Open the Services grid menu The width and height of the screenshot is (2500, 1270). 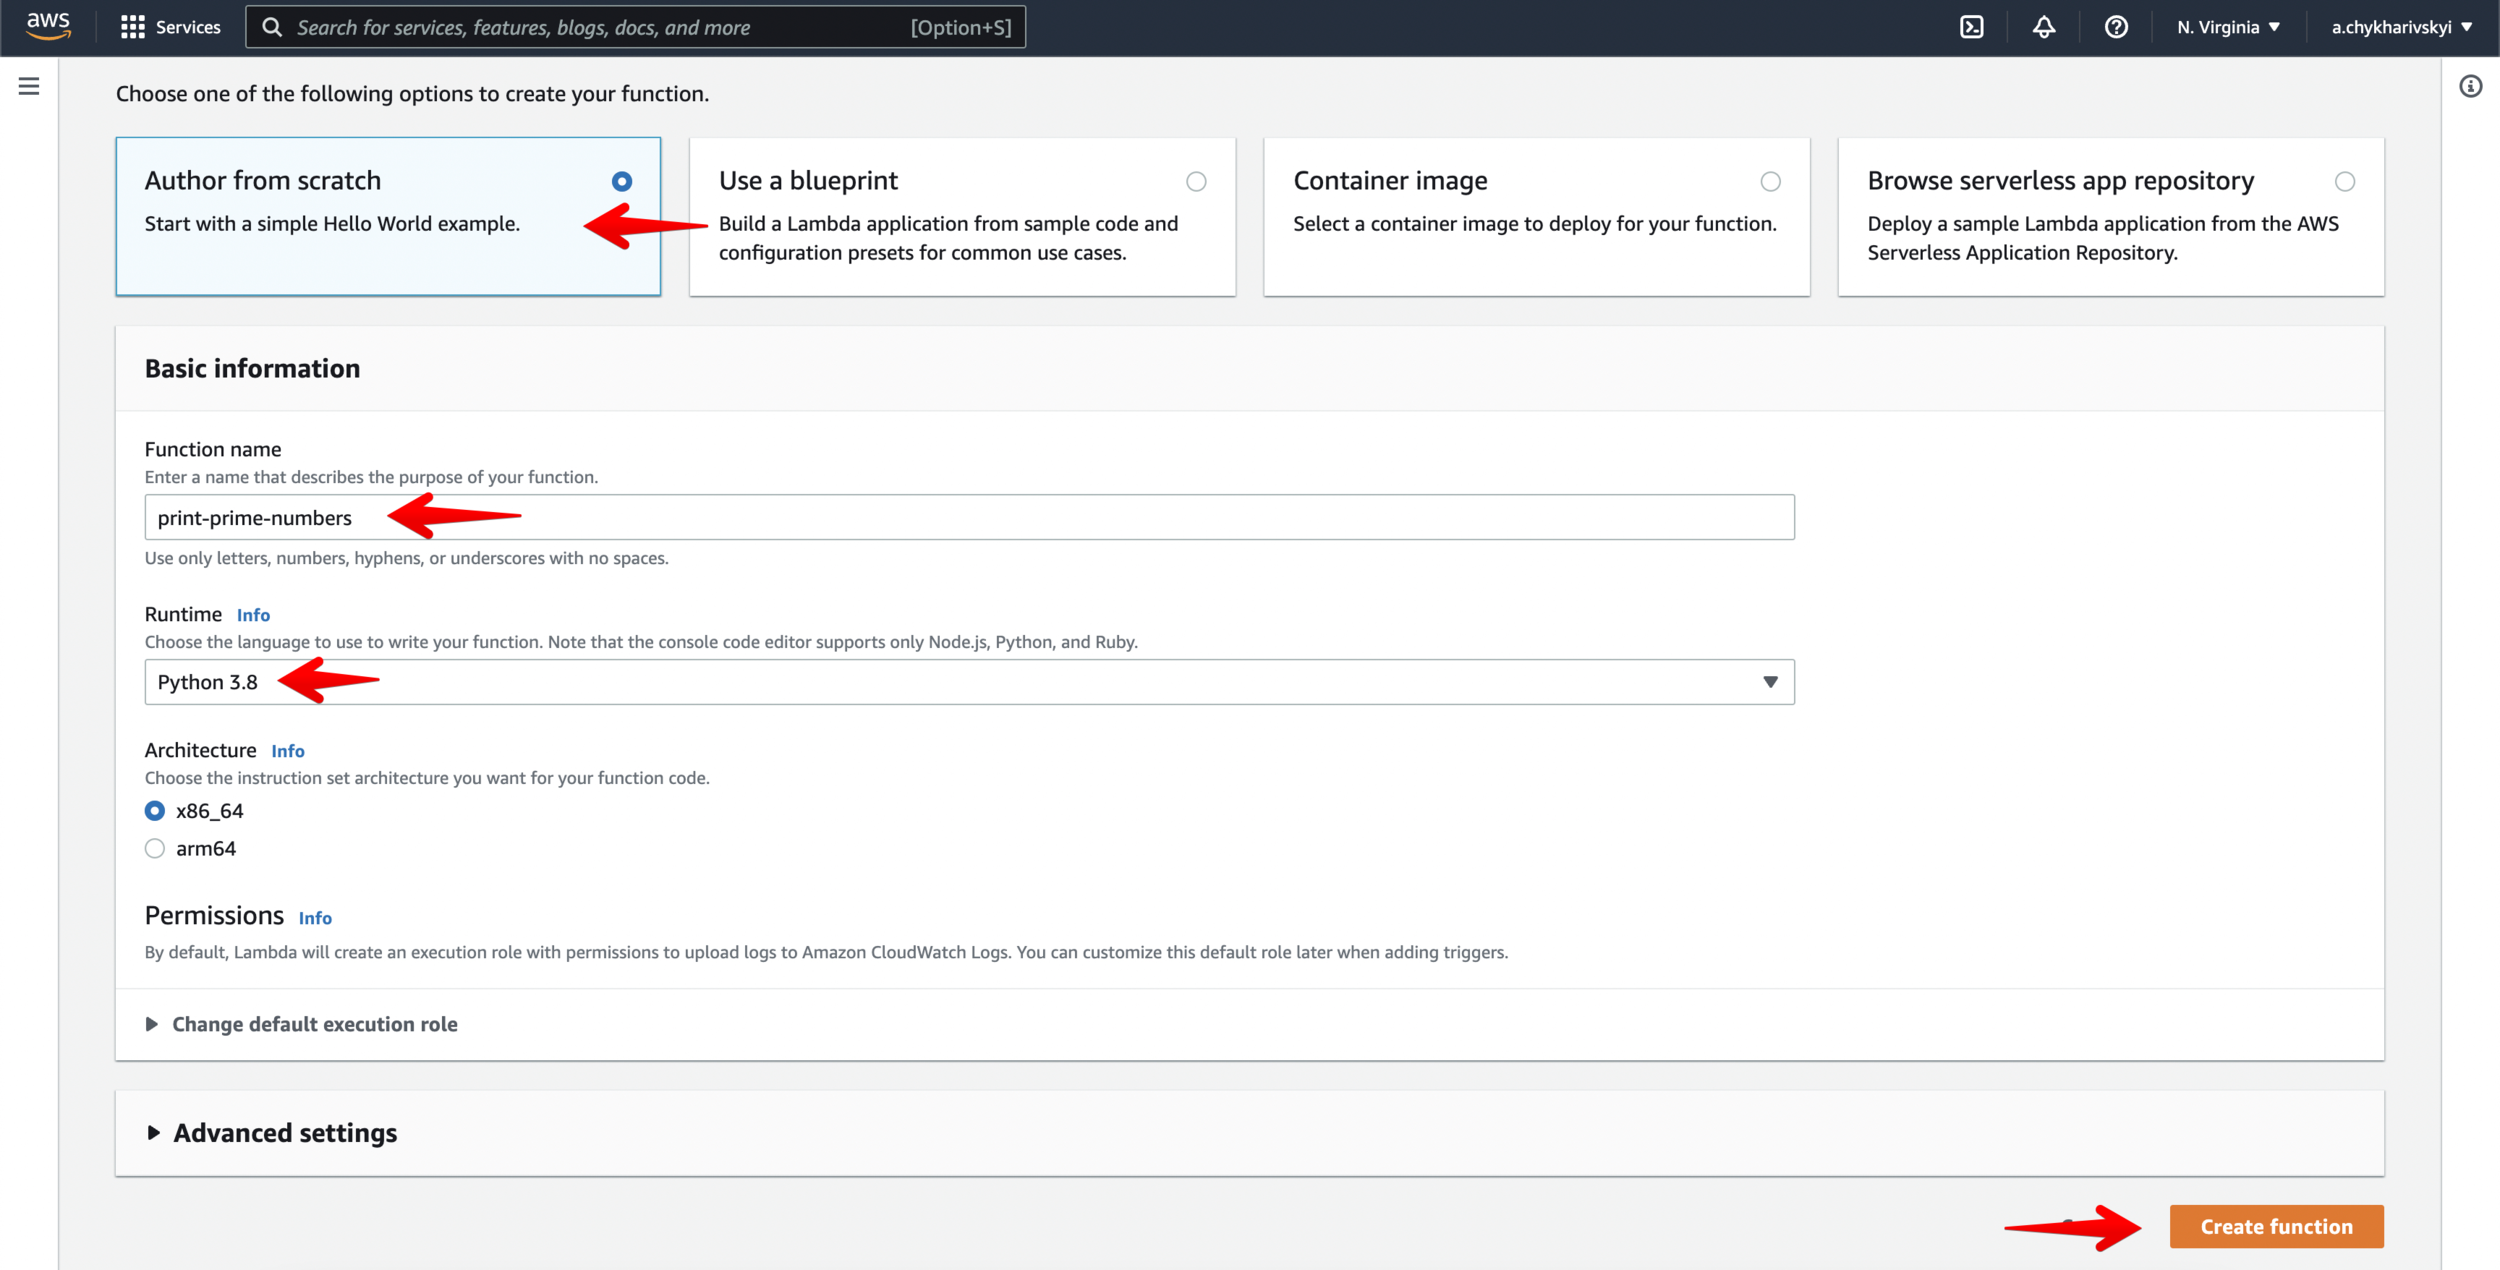point(170,27)
